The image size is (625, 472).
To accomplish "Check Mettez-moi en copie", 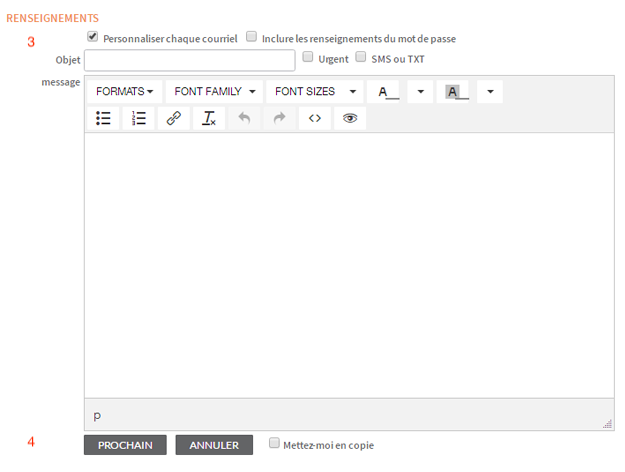I will click(x=274, y=443).
